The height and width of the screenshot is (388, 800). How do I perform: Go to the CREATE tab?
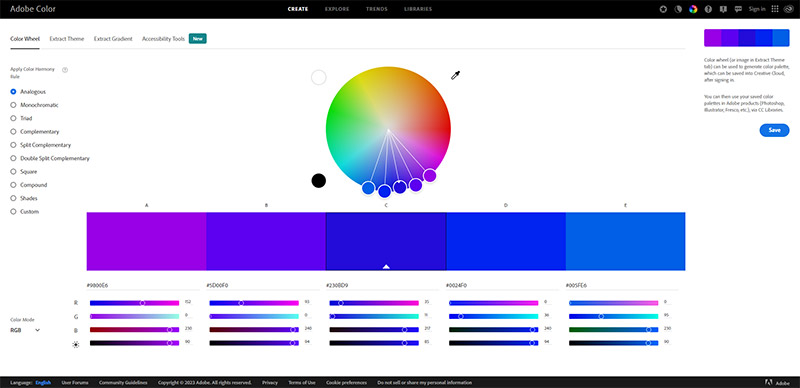tap(298, 9)
